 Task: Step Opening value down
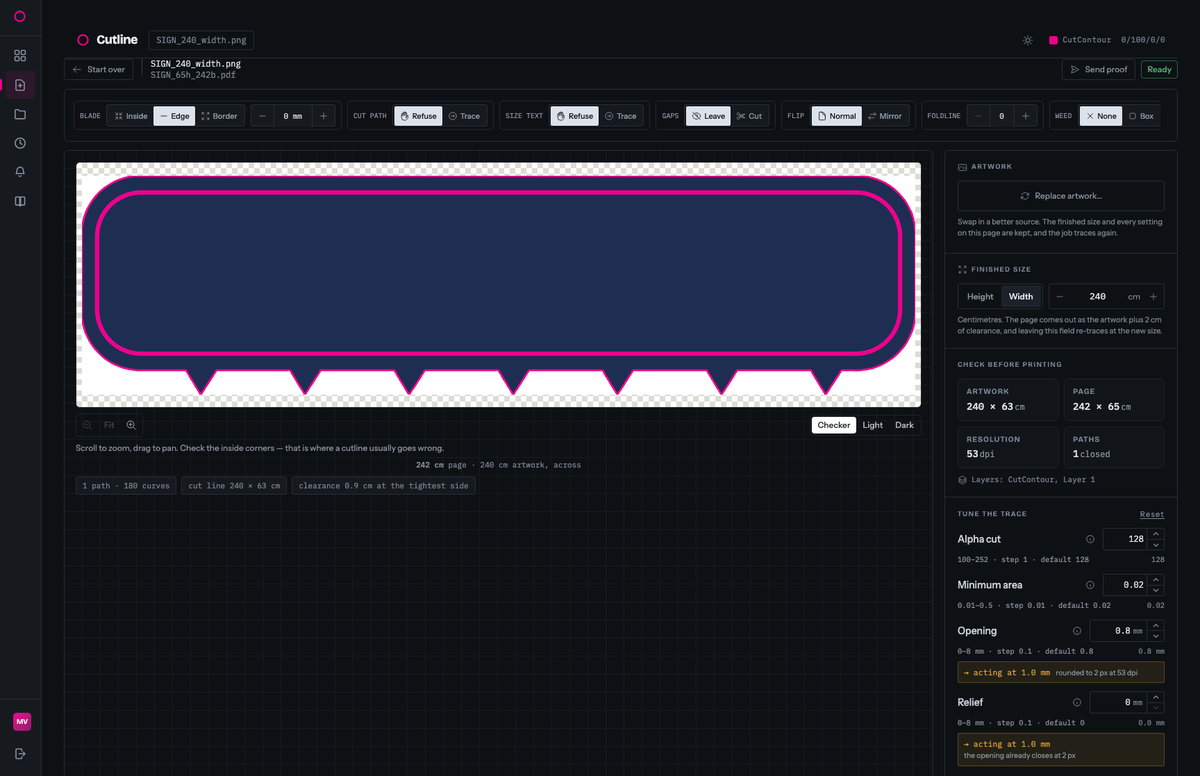[1157, 636]
